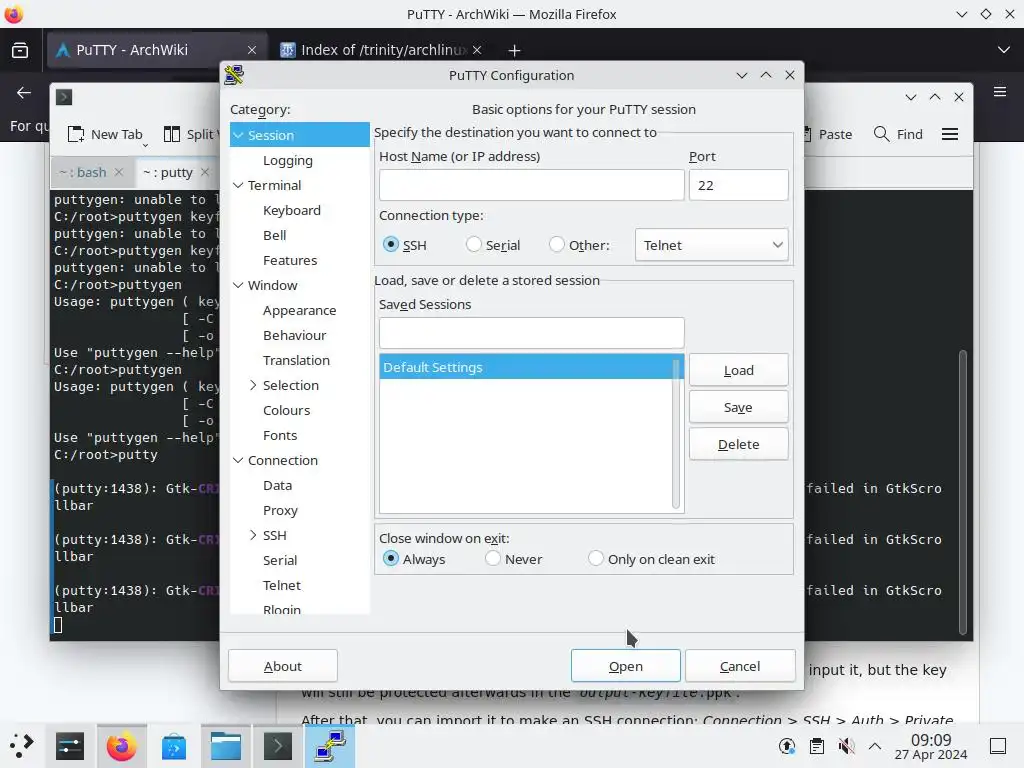Click the muted volume tray icon
The width and height of the screenshot is (1024, 768).
click(846, 746)
